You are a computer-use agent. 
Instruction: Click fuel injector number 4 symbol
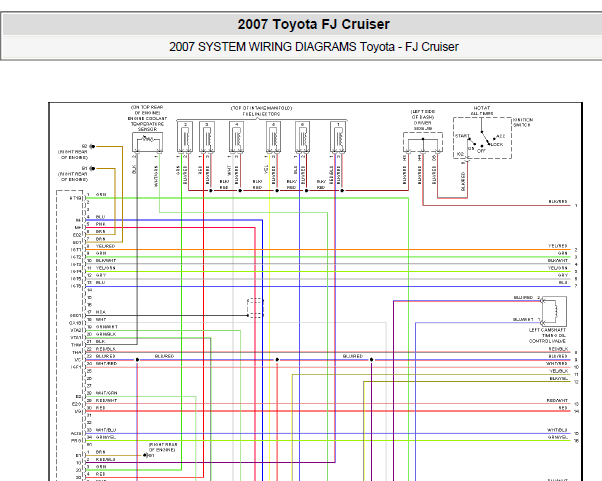(x=236, y=137)
